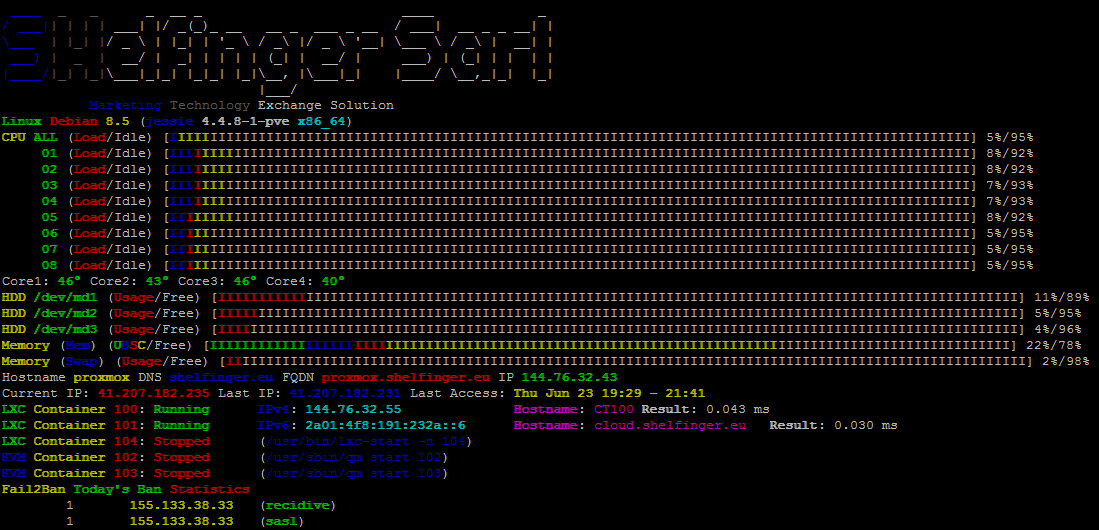The height and width of the screenshot is (530, 1099).
Task: Click "Stopped" status of LXC Container 104
Action: (x=182, y=442)
